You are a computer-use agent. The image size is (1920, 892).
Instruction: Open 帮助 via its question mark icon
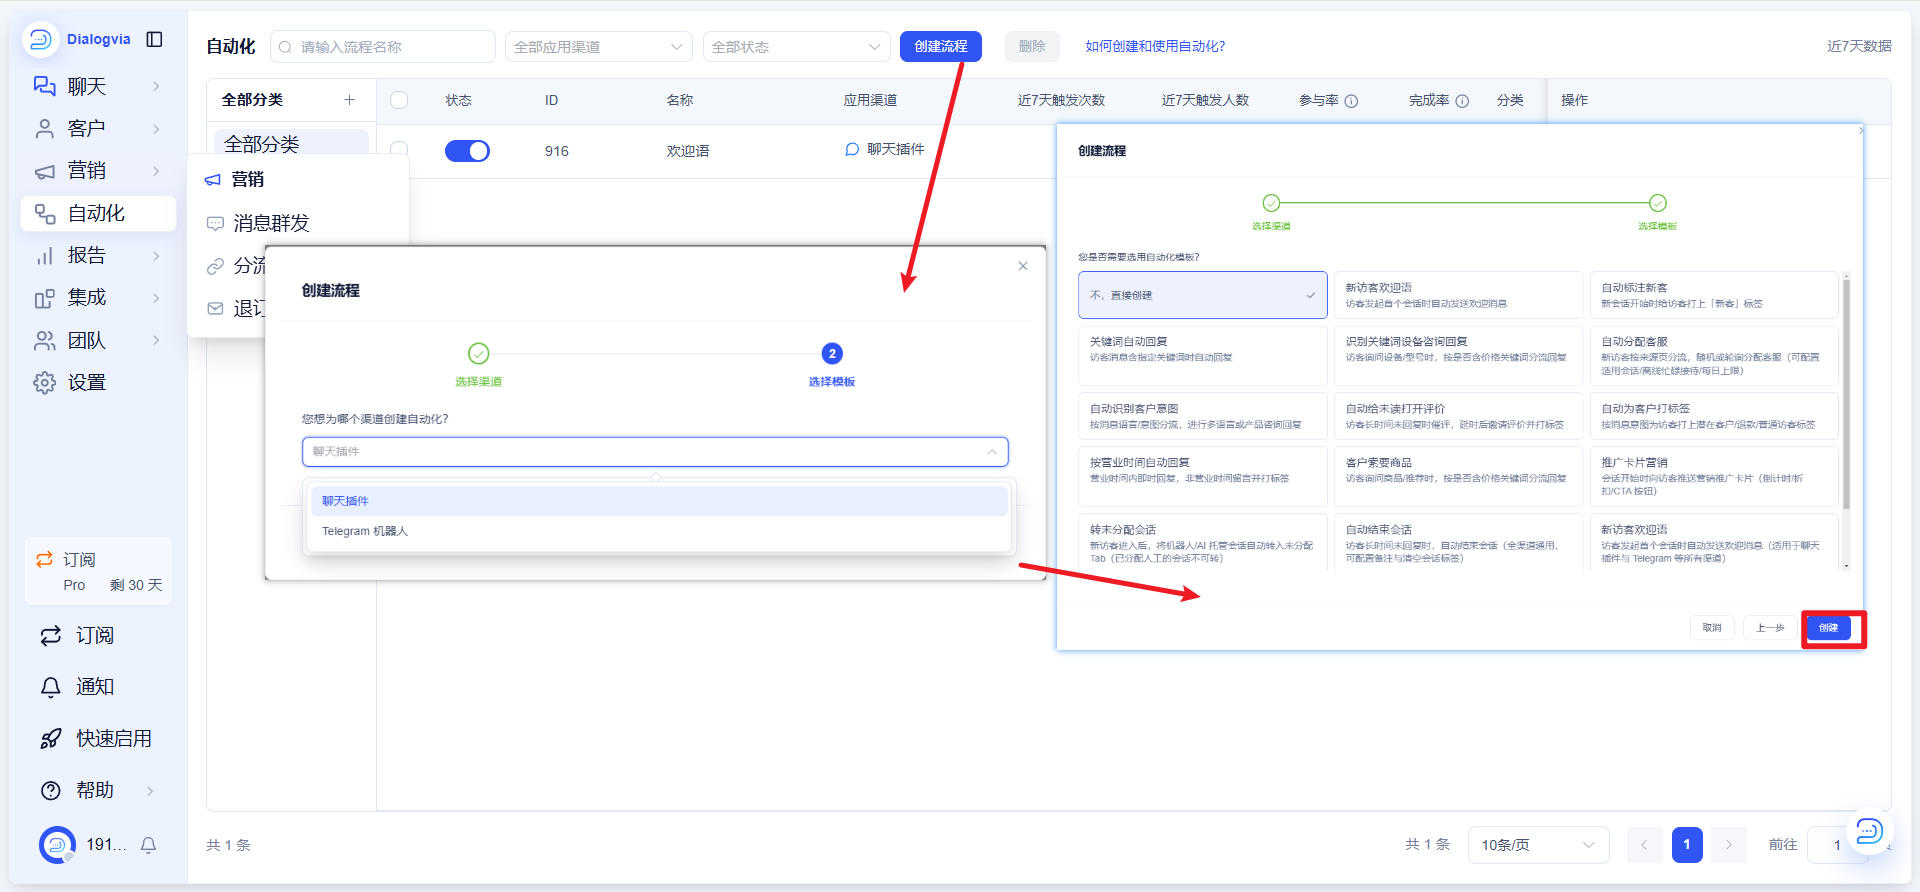(51, 791)
